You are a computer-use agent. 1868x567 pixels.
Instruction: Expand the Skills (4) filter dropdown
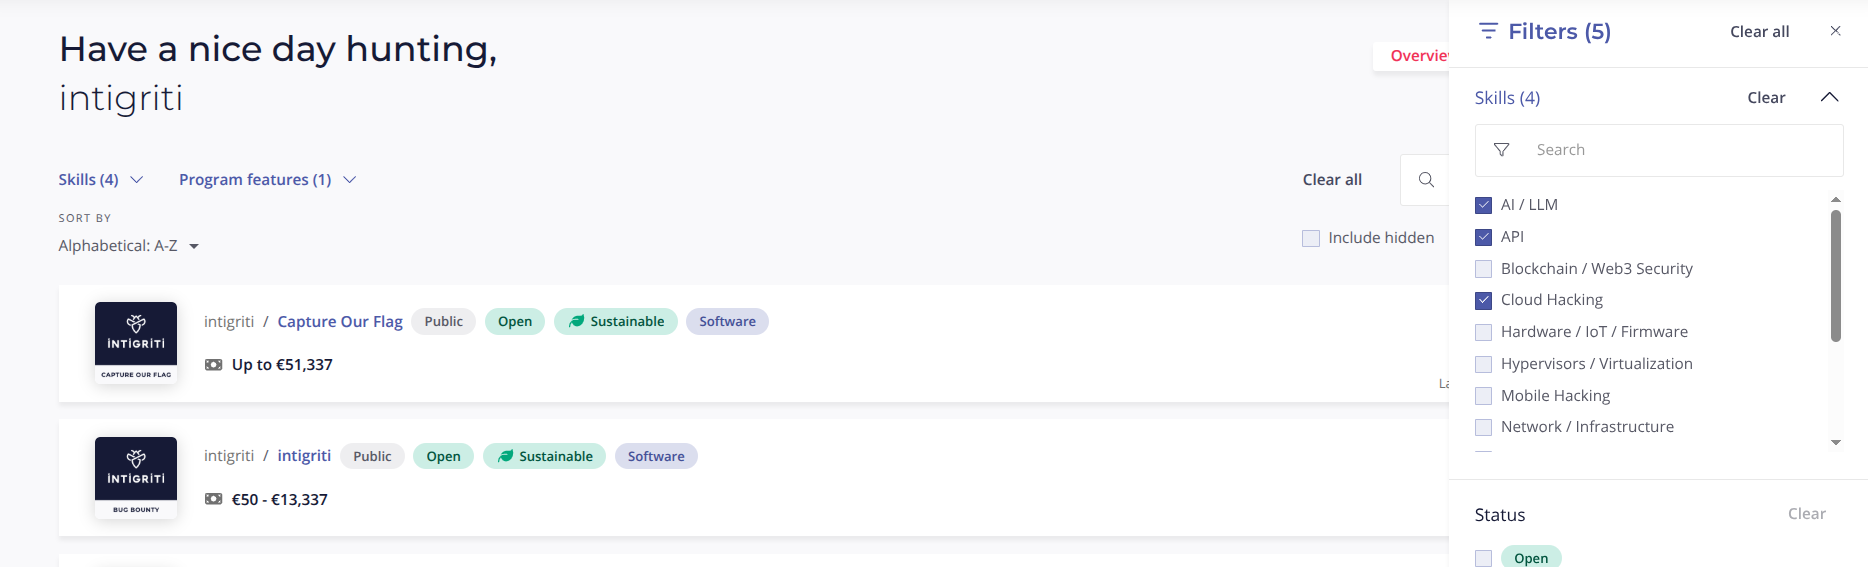[x=100, y=180]
